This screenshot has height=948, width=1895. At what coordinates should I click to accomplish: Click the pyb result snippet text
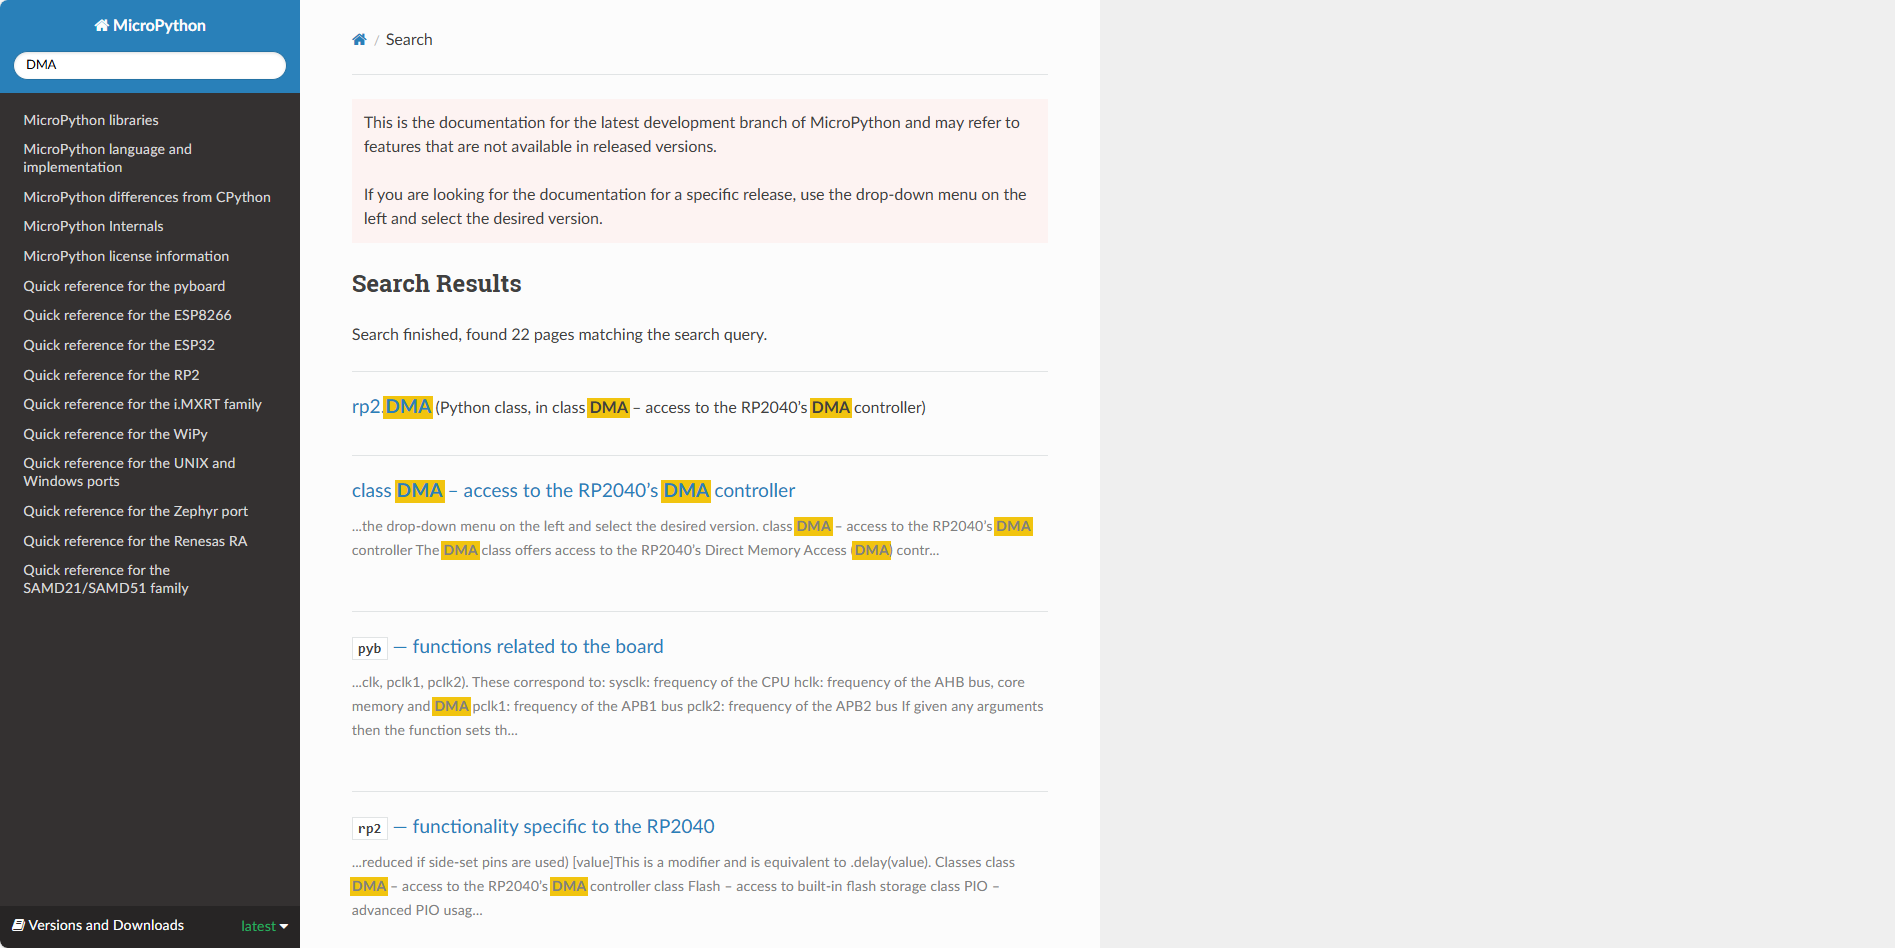(698, 706)
